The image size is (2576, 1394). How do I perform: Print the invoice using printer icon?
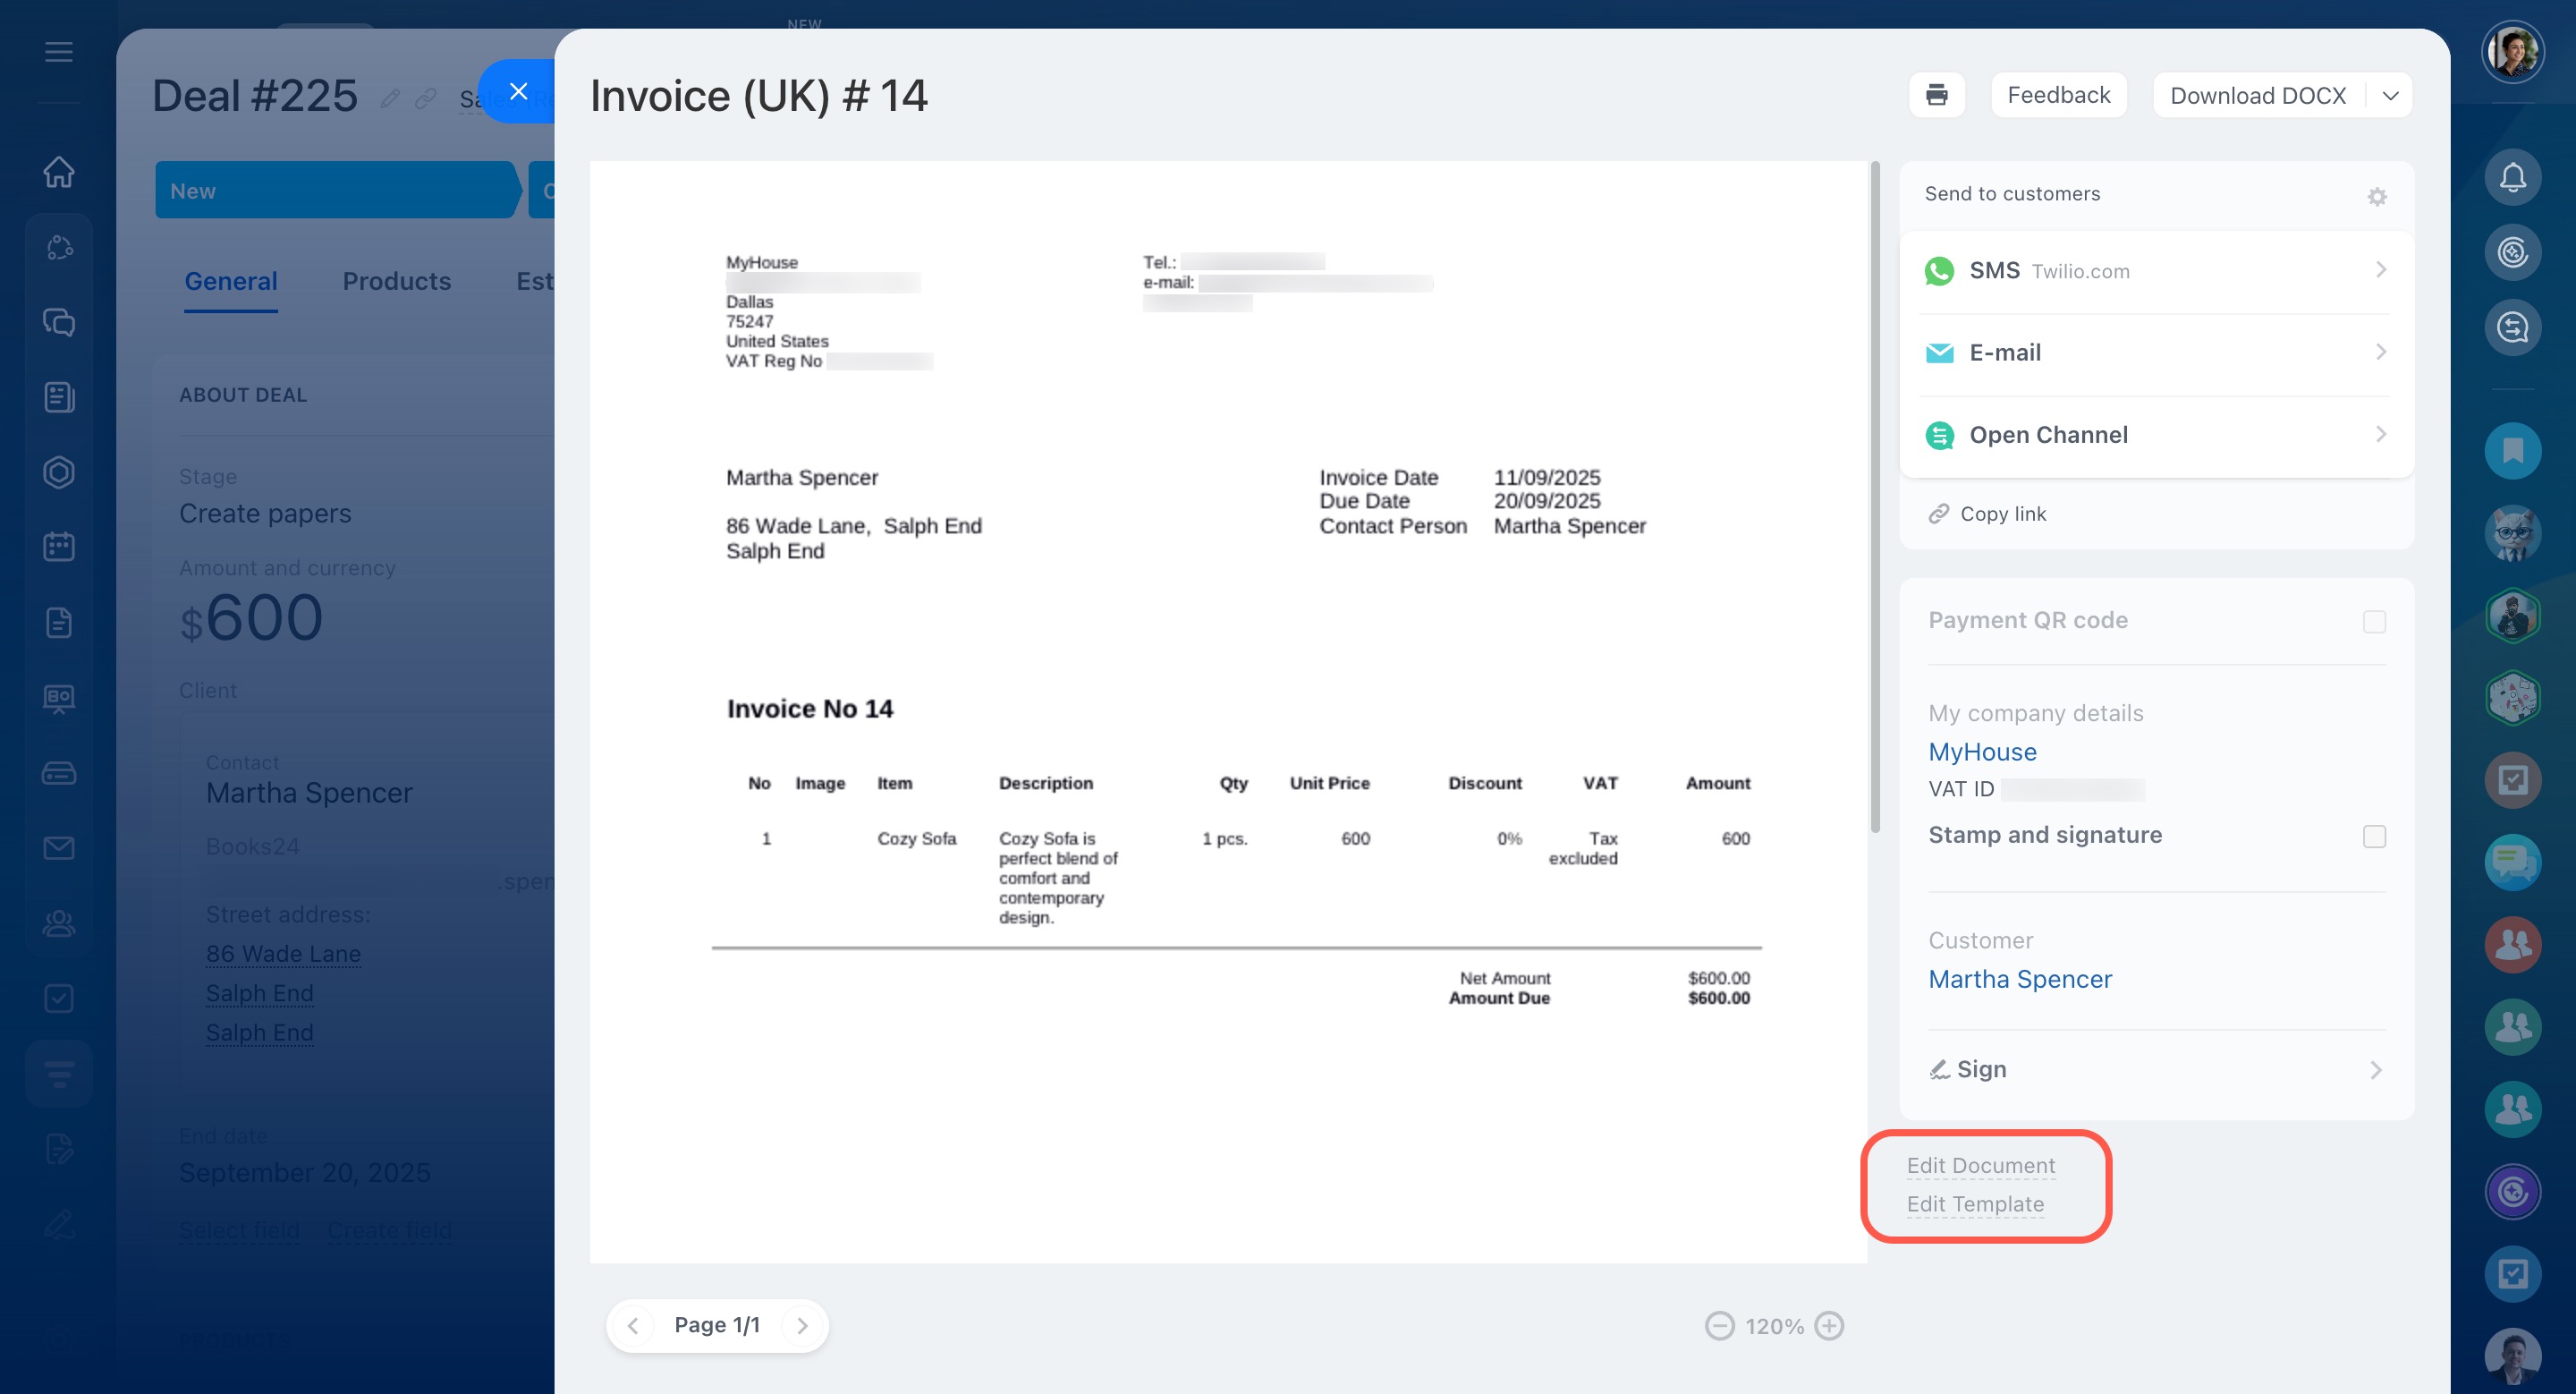coord(1936,95)
